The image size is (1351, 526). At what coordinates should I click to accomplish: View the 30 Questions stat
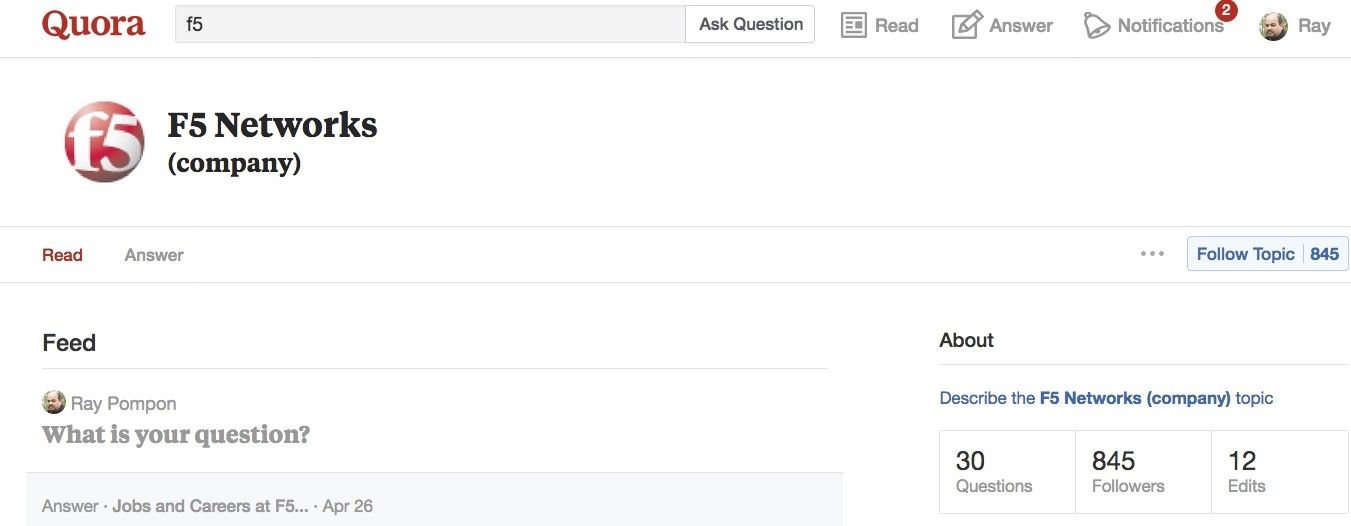click(x=1006, y=472)
